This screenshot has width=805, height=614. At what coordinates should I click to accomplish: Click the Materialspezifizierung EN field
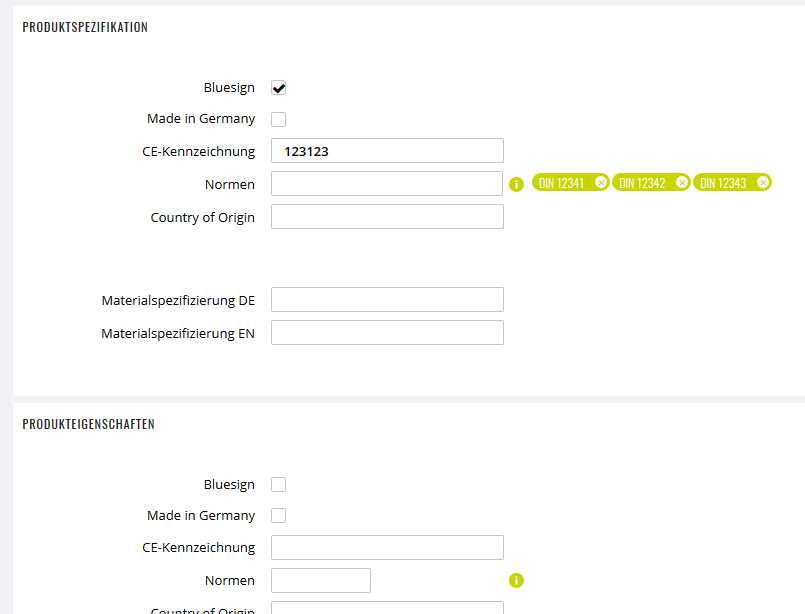387,333
